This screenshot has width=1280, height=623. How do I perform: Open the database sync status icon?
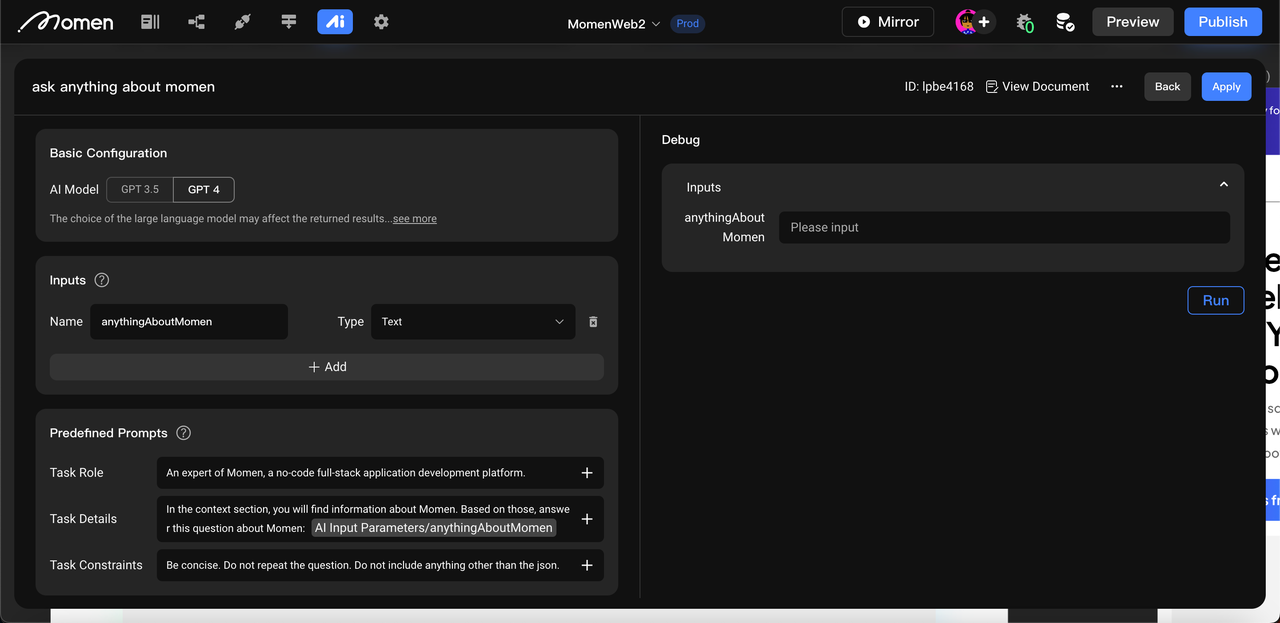pos(1065,22)
